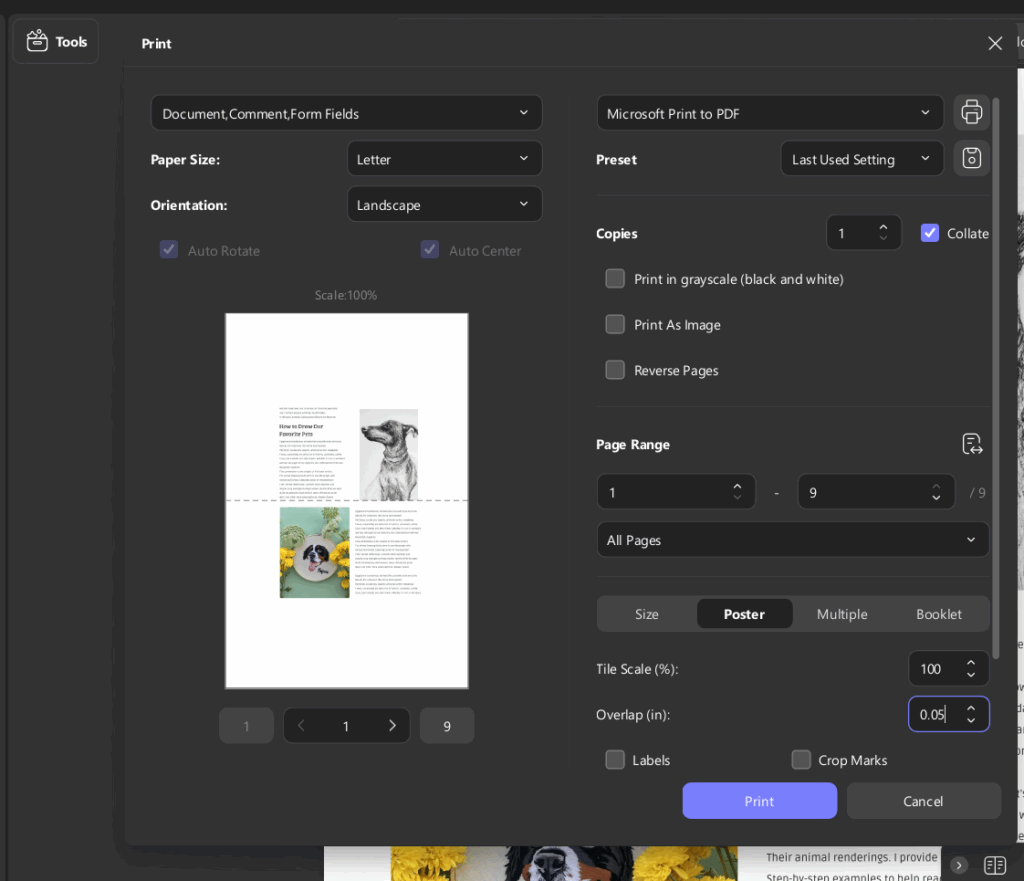Cancel the print dialog
1024x881 pixels.
pos(922,801)
